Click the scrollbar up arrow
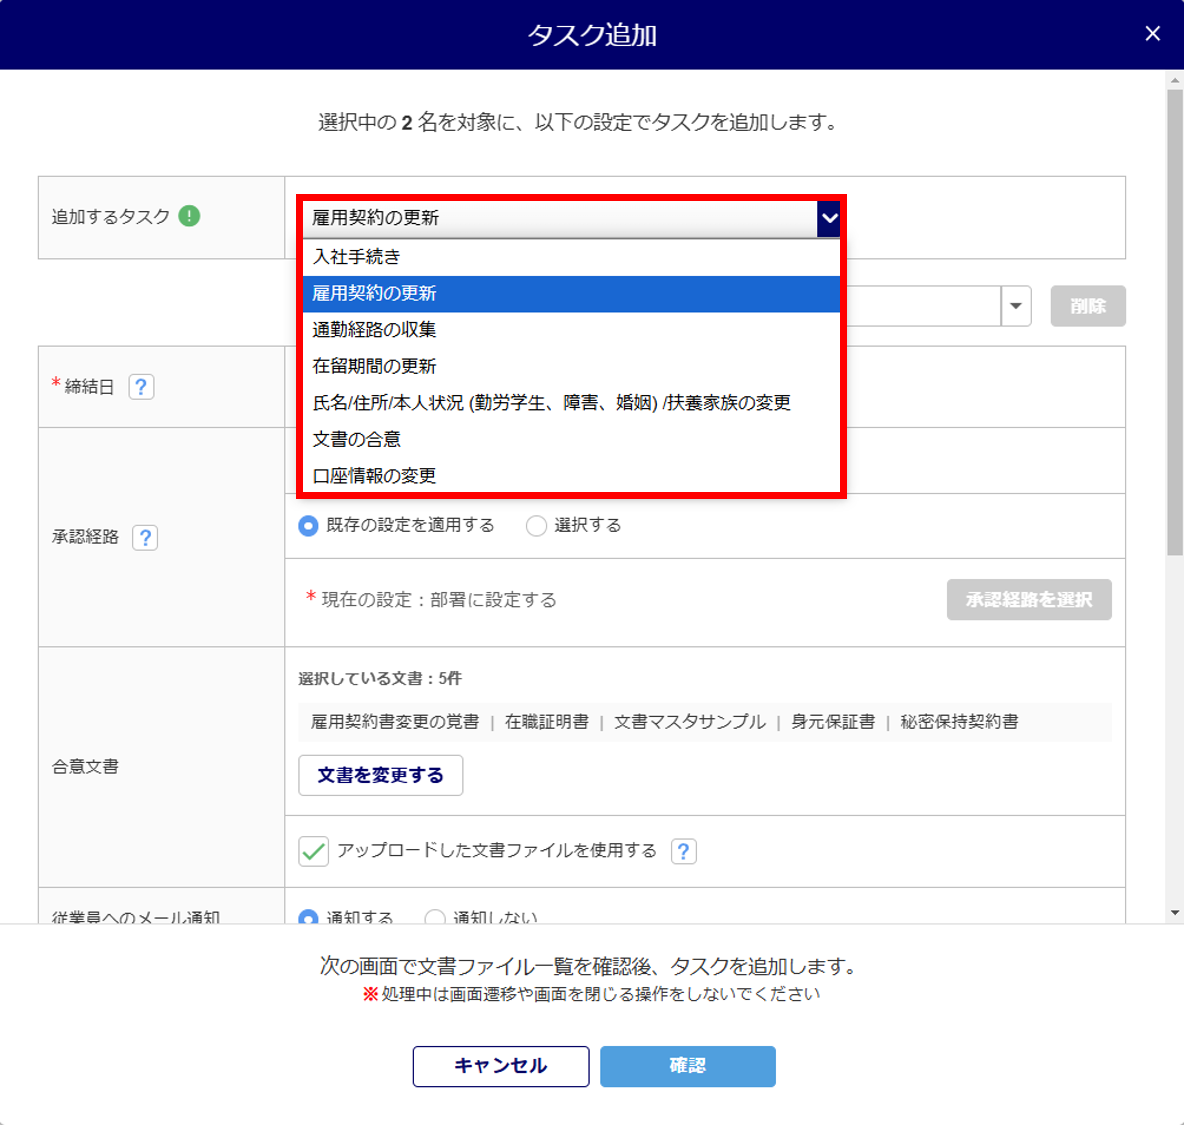The height and width of the screenshot is (1125, 1184). [1174, 79]
